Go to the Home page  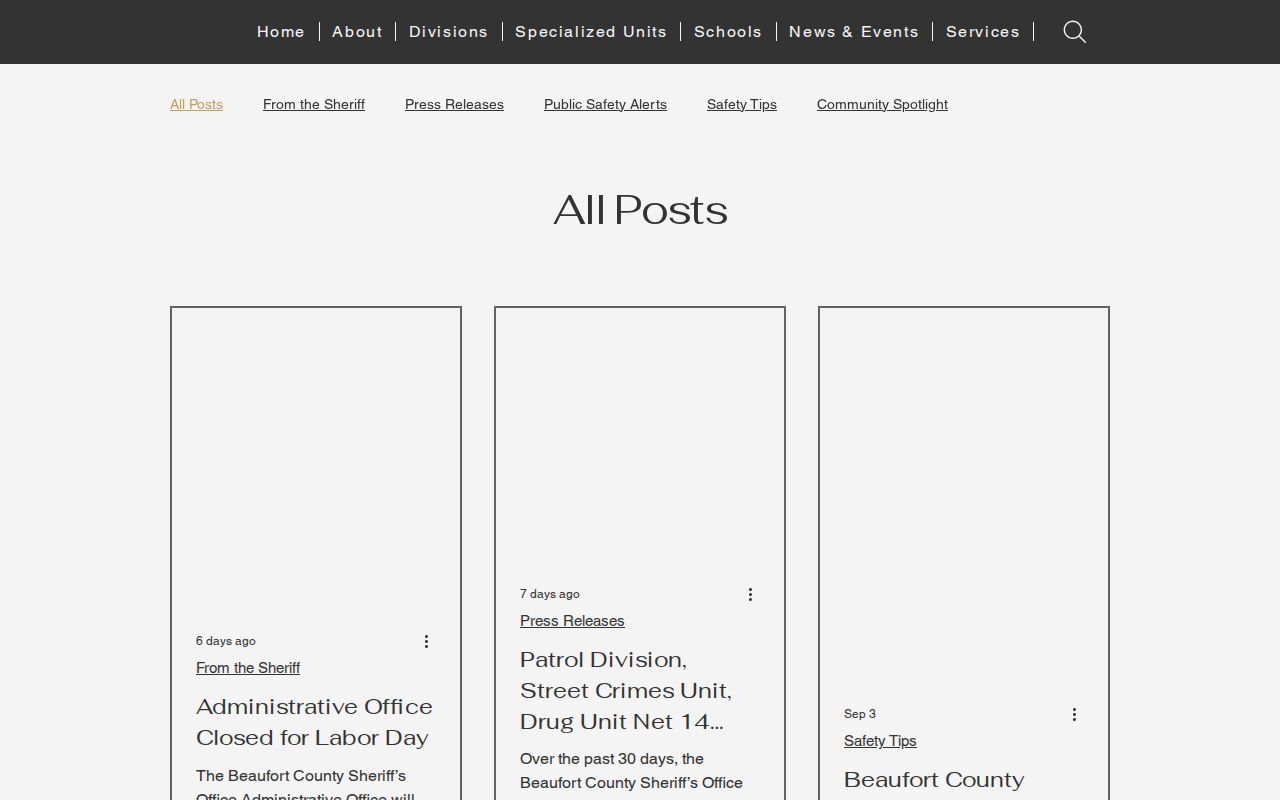(281, 32)
